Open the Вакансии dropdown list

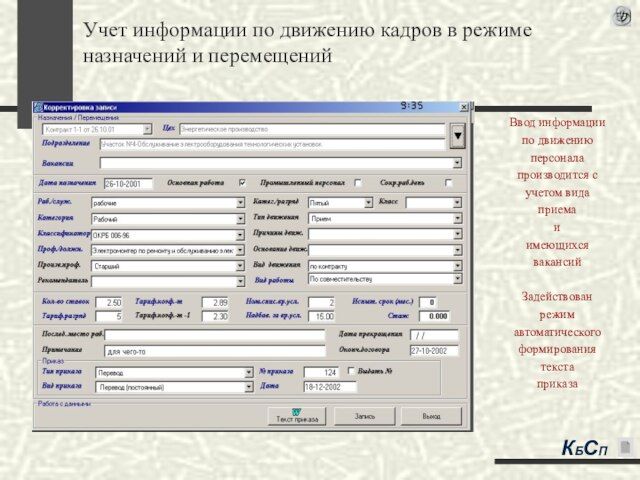pos(457,163)
